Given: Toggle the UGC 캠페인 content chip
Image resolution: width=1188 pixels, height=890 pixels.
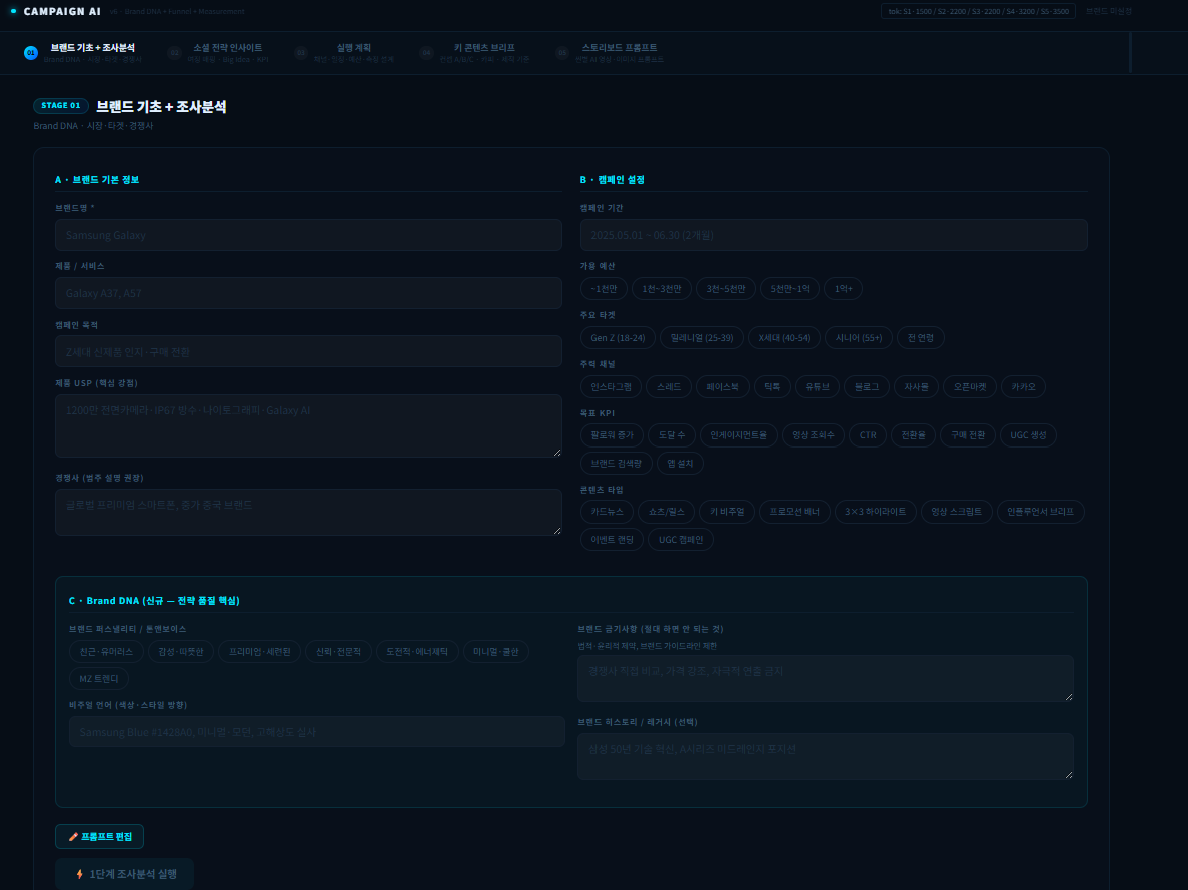Looking at the screenshot, I should coord(680,540).
